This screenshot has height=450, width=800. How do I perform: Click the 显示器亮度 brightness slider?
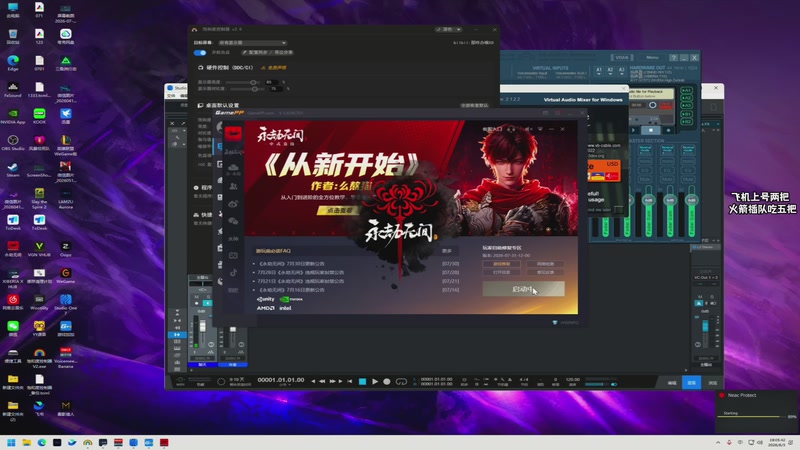click(242, 83)
